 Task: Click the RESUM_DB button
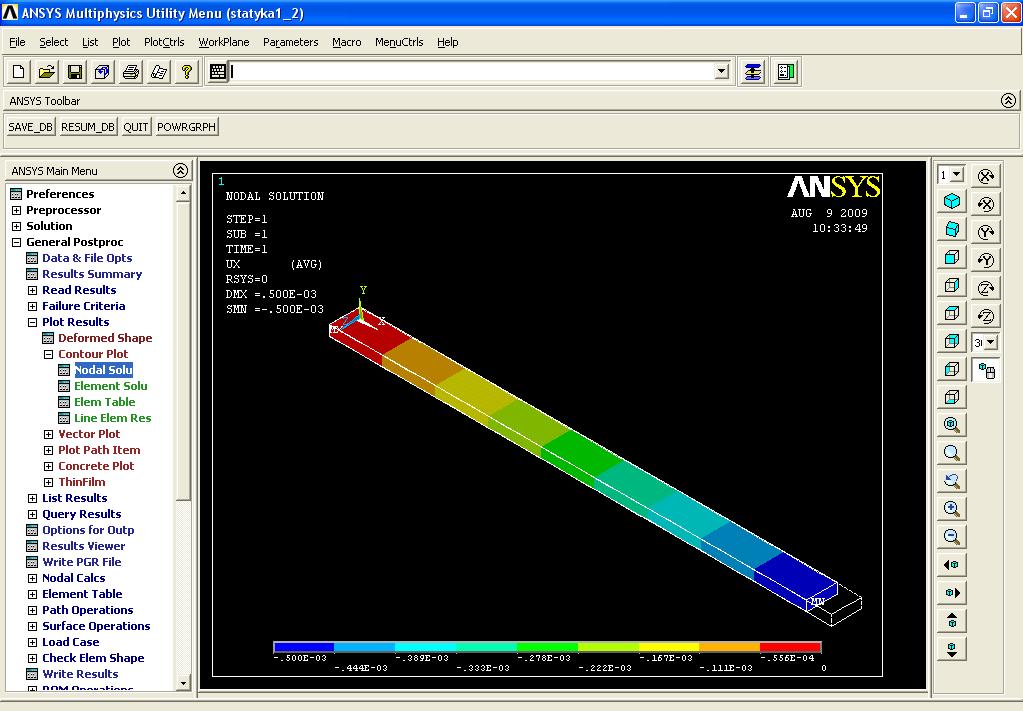[87, 127]
